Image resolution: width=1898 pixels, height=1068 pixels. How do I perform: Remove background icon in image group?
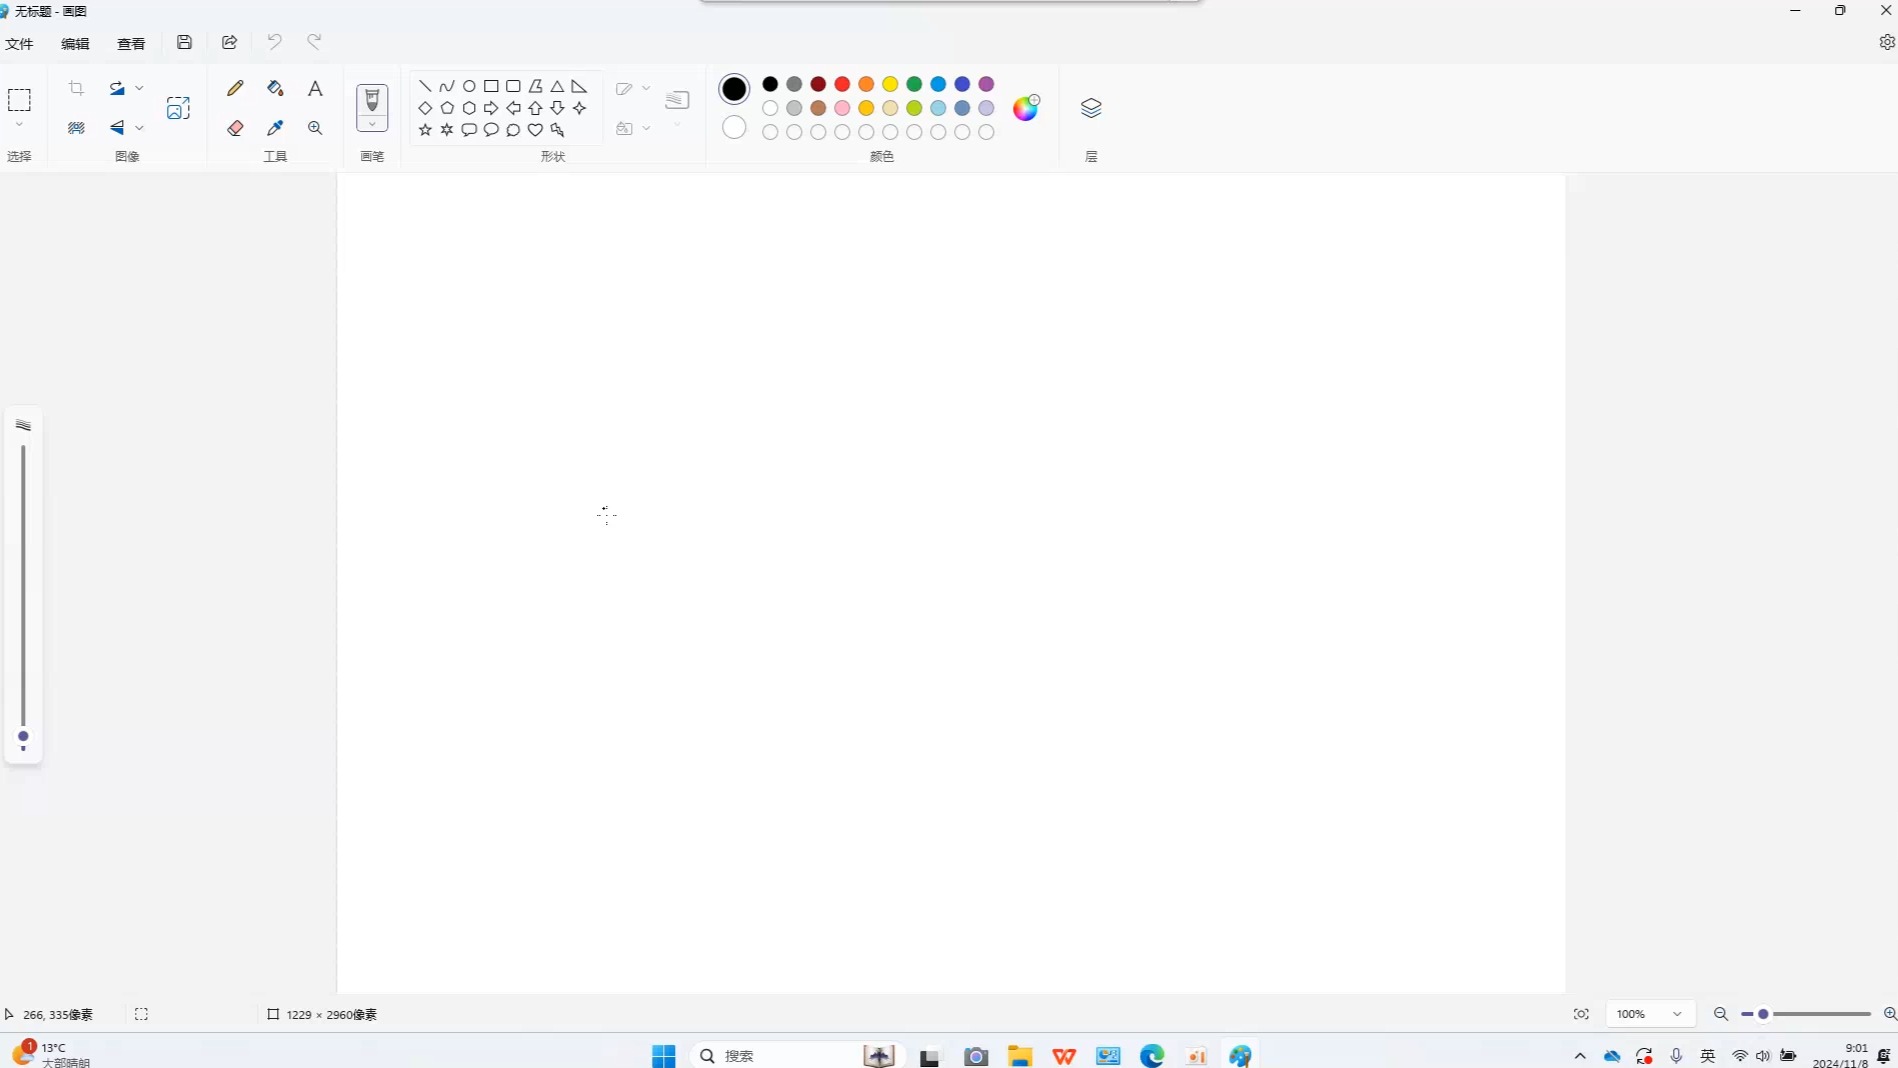point(76,128)
